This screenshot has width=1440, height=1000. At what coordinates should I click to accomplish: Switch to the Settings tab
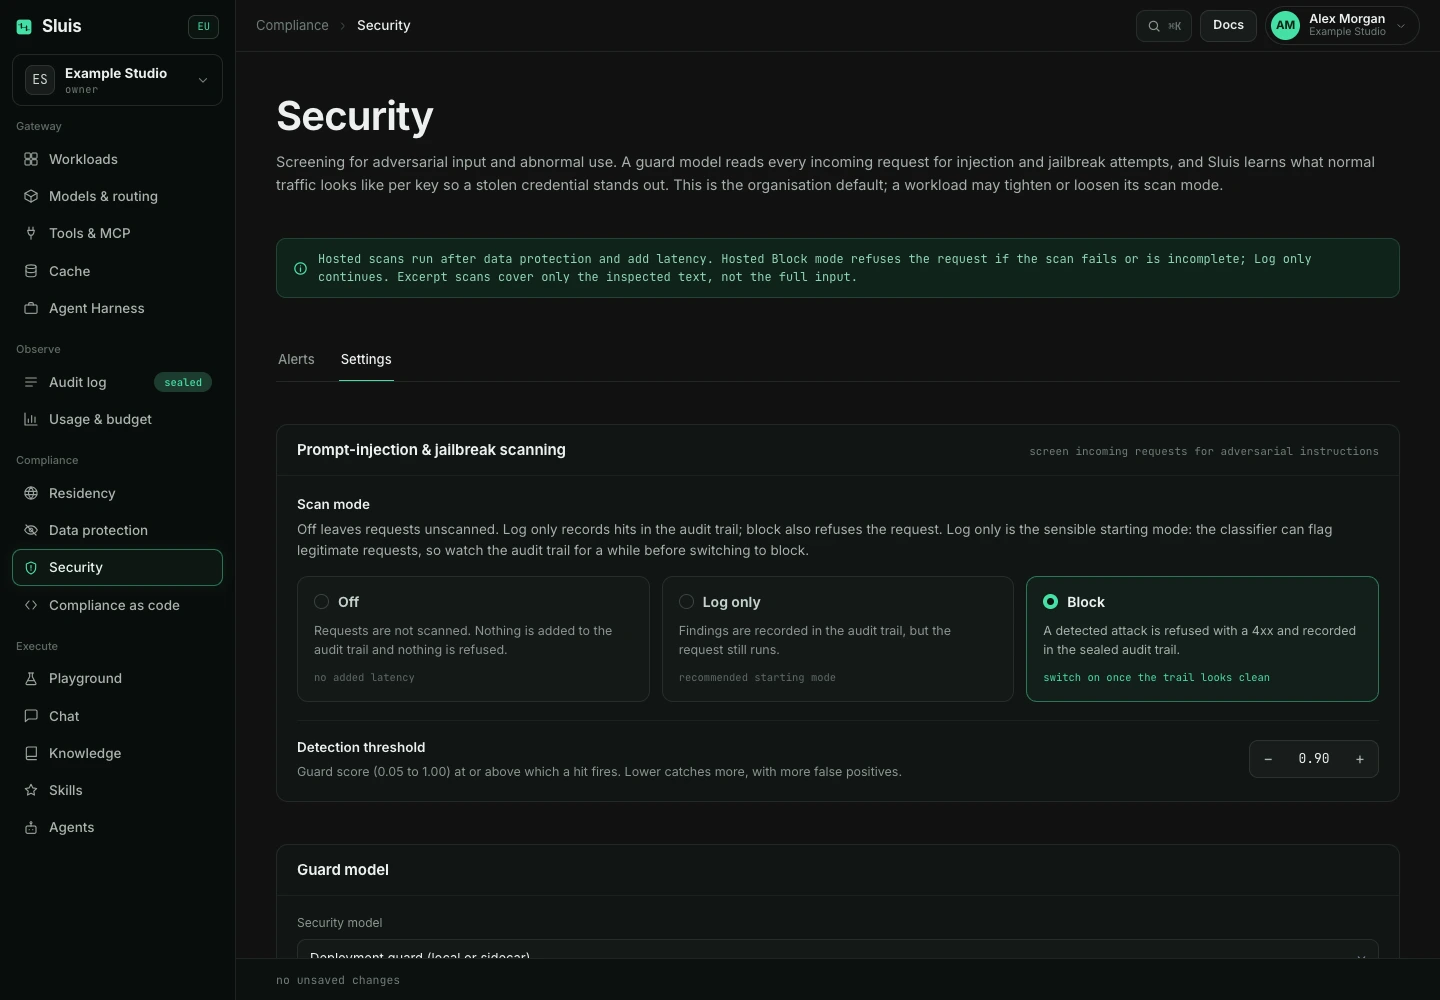tap(366, 359)
